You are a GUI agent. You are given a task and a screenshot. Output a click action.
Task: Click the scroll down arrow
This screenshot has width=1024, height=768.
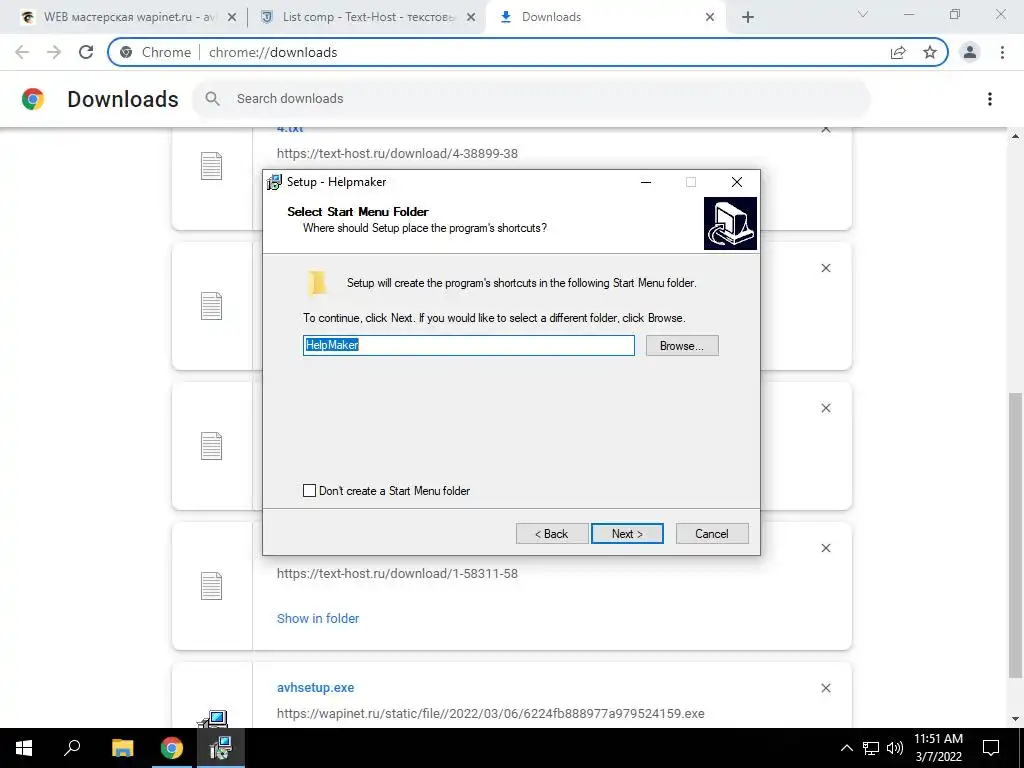click(x=1015, y=719)
